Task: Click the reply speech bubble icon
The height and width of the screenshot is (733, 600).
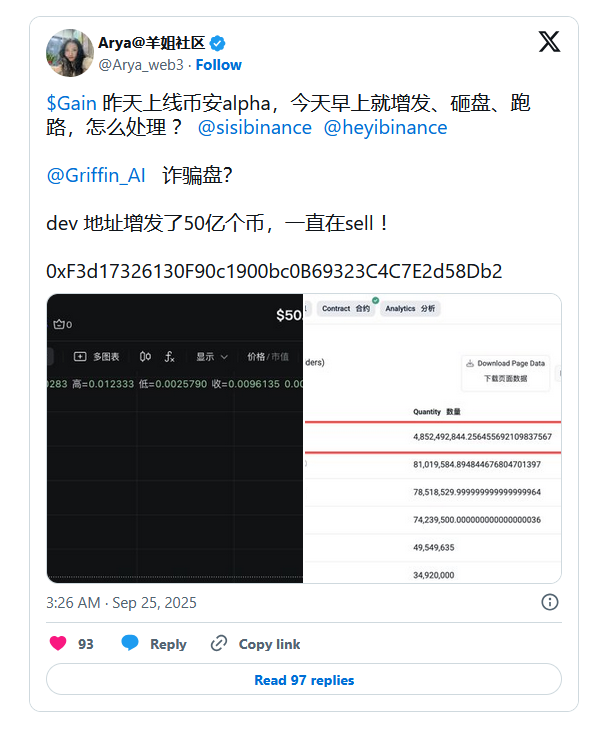Action: [130, 643]
